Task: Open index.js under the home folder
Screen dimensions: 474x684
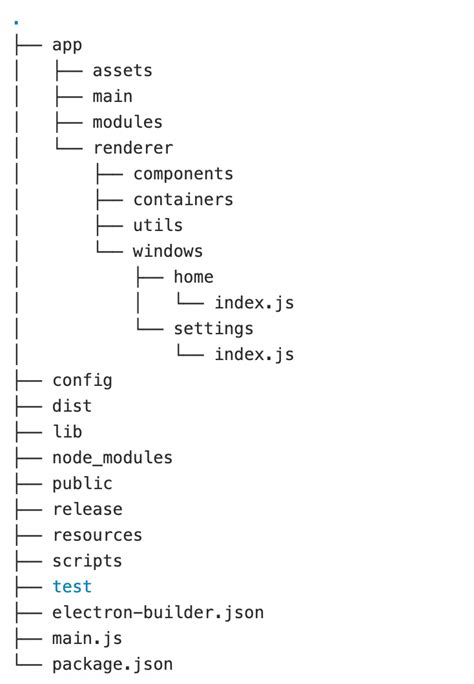Action: (x=254, y=303)
